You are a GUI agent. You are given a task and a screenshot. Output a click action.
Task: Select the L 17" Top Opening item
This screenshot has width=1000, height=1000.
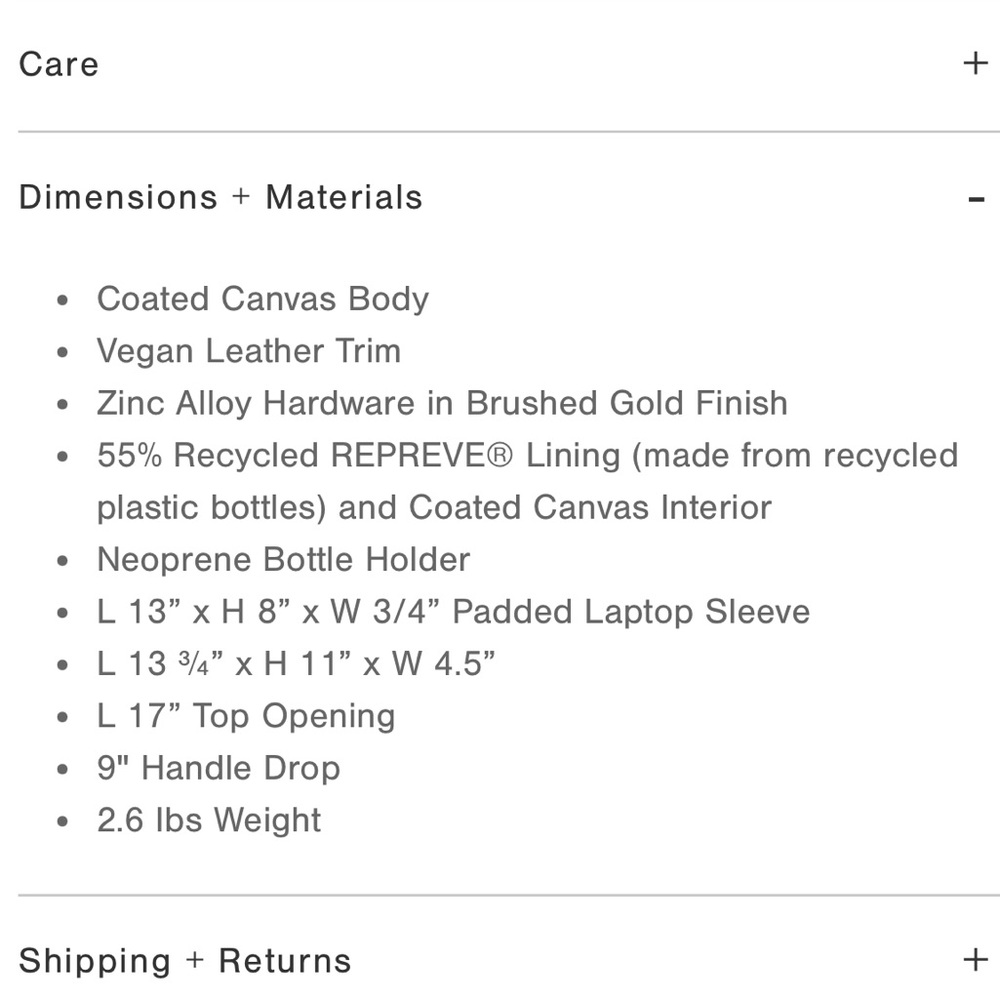click(x=246, y=716)
